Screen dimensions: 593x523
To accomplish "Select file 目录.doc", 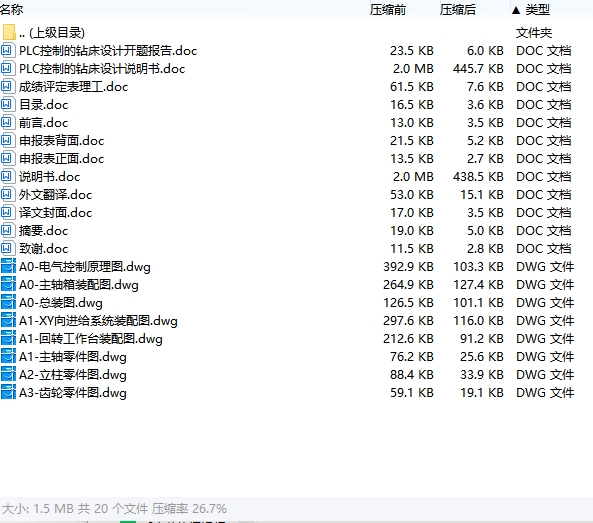I will 43,105.
